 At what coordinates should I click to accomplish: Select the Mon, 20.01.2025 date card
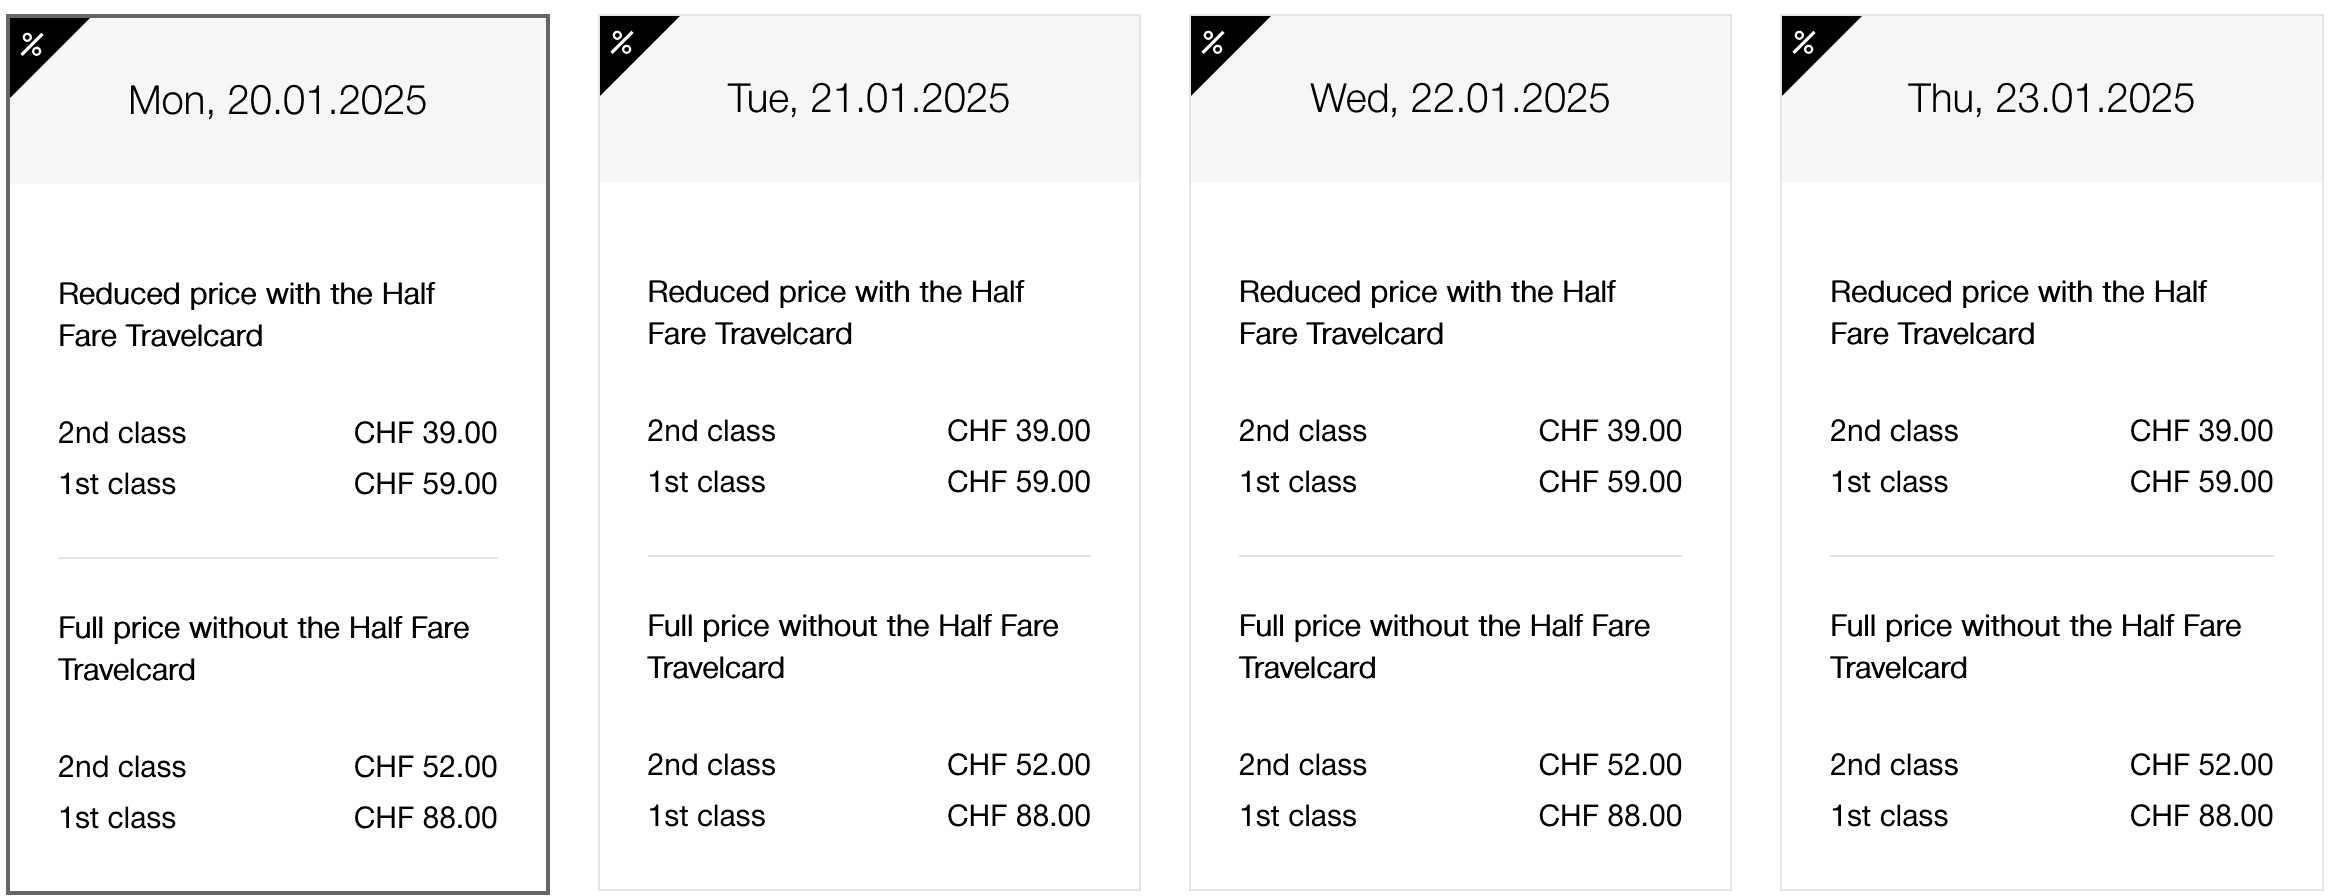pyautogui.click(x=277, y=101)
